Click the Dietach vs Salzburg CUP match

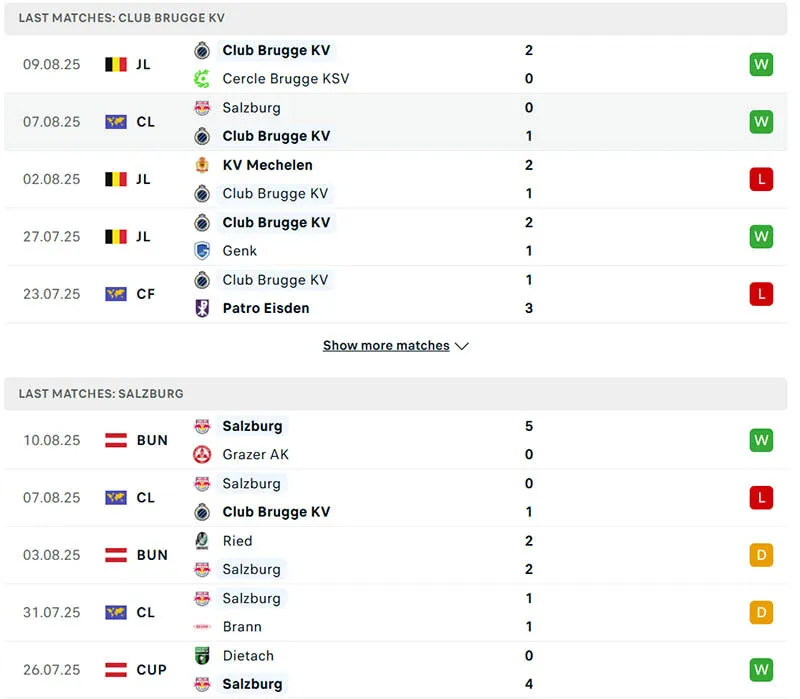tap(400, 669)
